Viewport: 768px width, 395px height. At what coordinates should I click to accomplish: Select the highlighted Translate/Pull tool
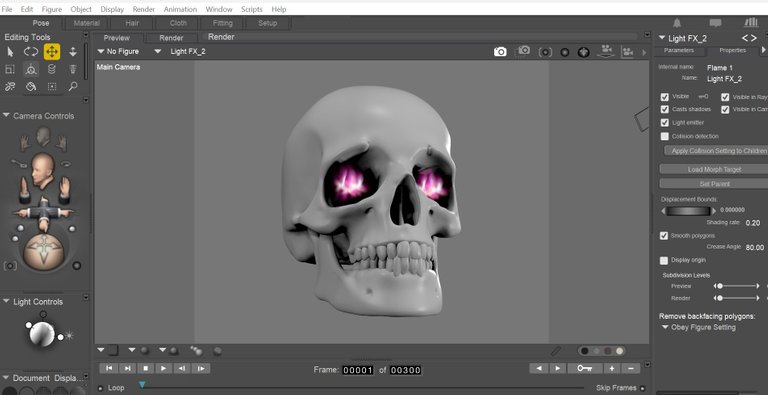[x=52, y=52]
